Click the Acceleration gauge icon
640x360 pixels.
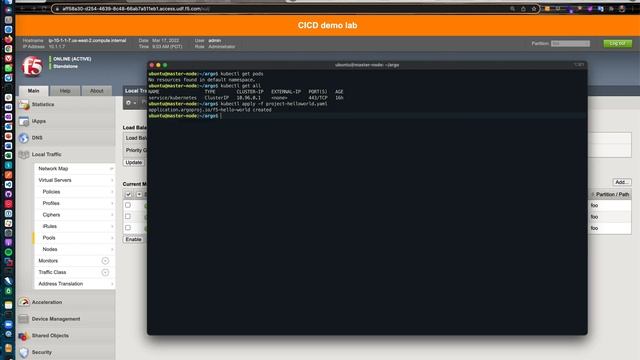24,302
